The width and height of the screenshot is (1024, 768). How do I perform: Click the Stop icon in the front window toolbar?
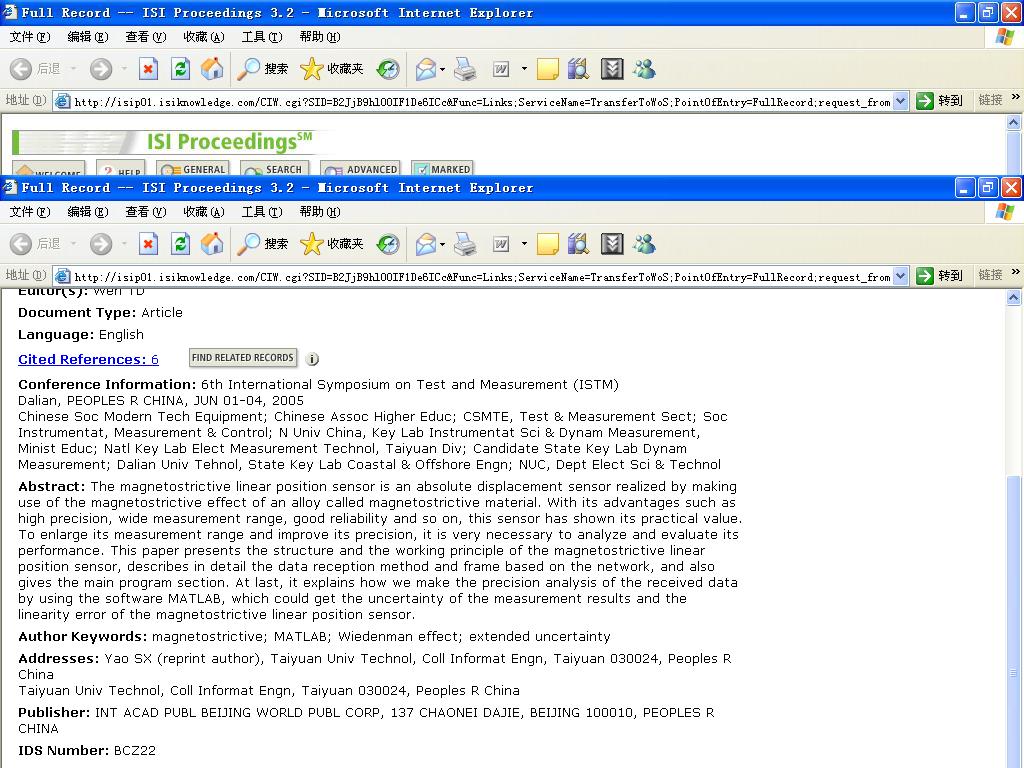(x=148, y=244)
